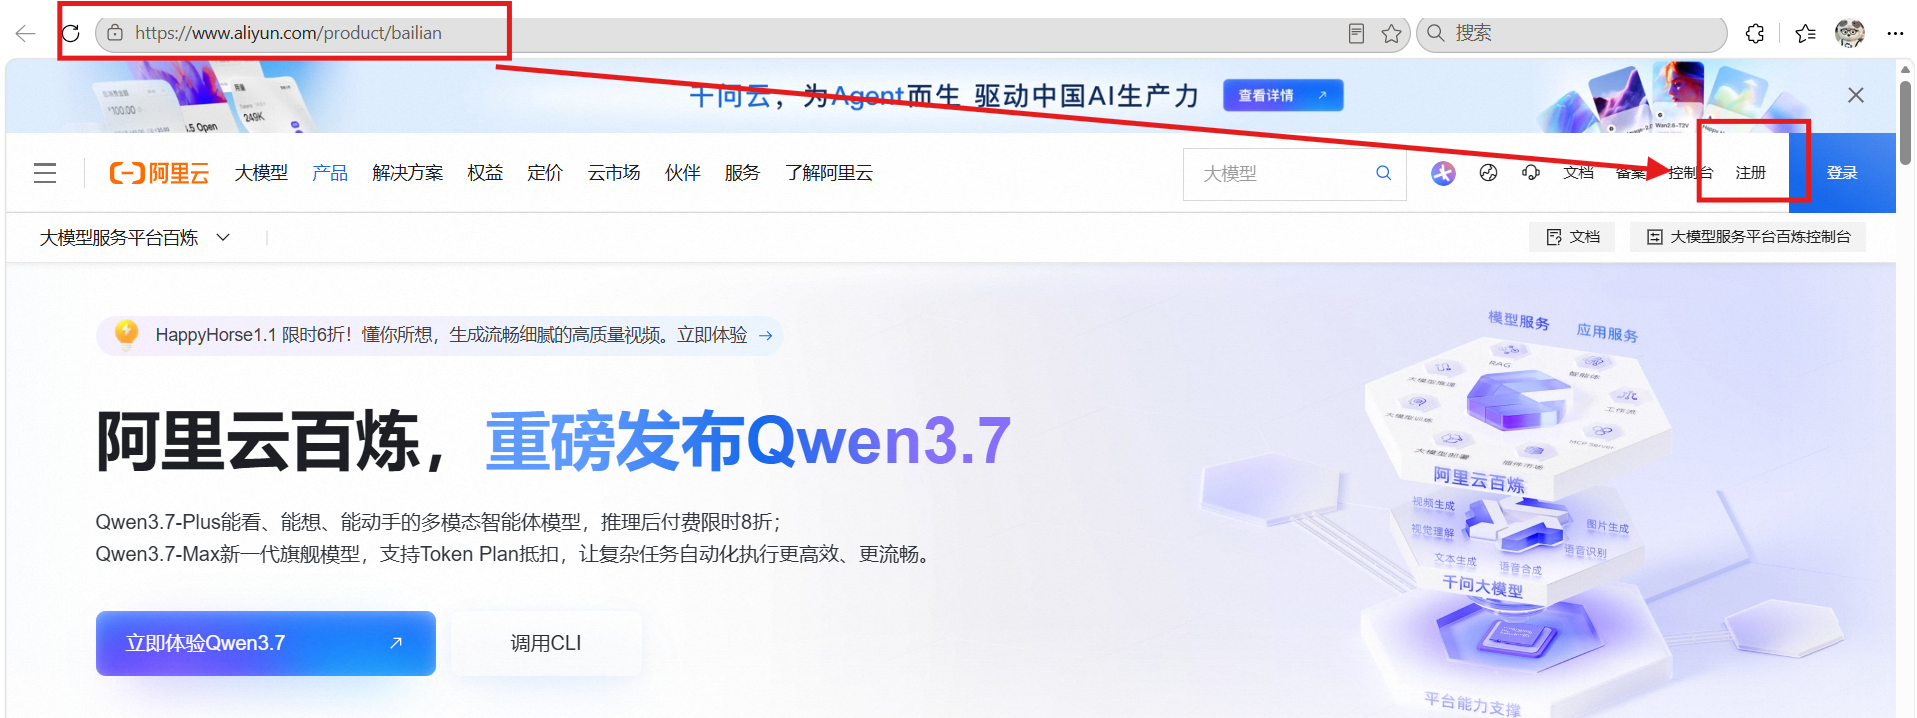Click the address bar URL
Viewport: 1917px width, 718px height.
[289, 33]
